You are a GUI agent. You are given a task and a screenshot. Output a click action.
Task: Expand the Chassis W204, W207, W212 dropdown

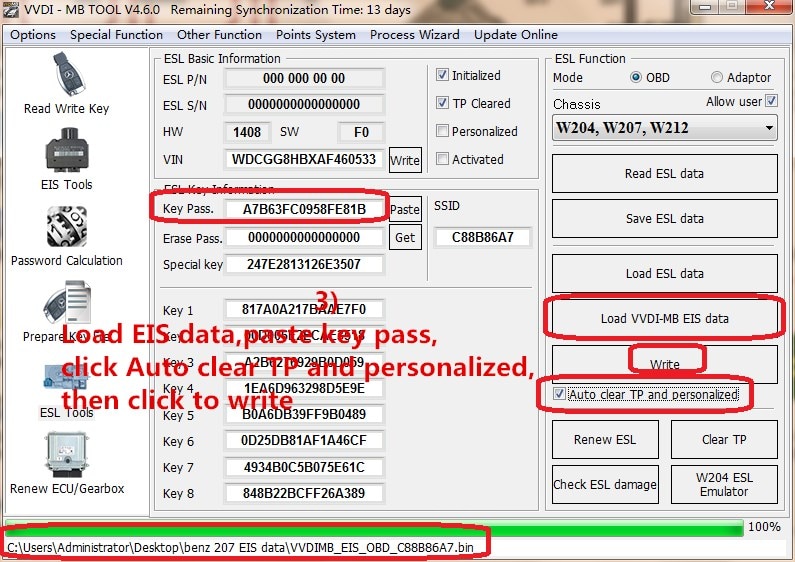[x=665, y=128]
